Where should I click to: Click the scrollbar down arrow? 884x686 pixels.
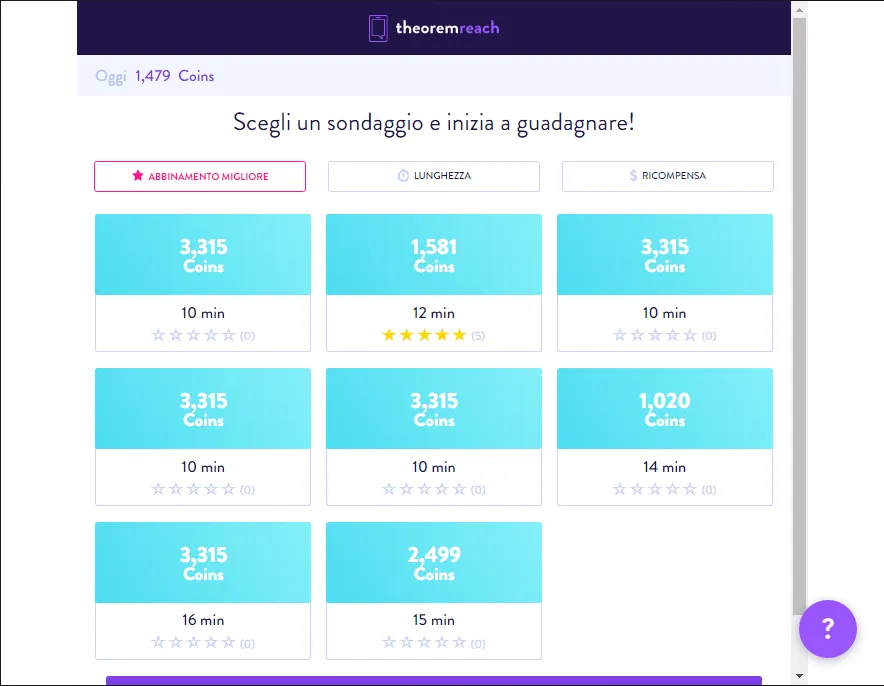point(799,675)
